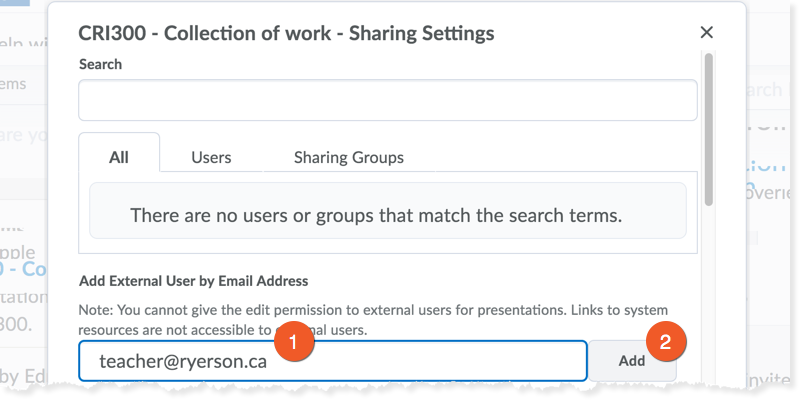Viewport: 800px width, 400px height.
Task: Click the orange step 2 badge
Action: pyautogui.click(x=665, y=341)
